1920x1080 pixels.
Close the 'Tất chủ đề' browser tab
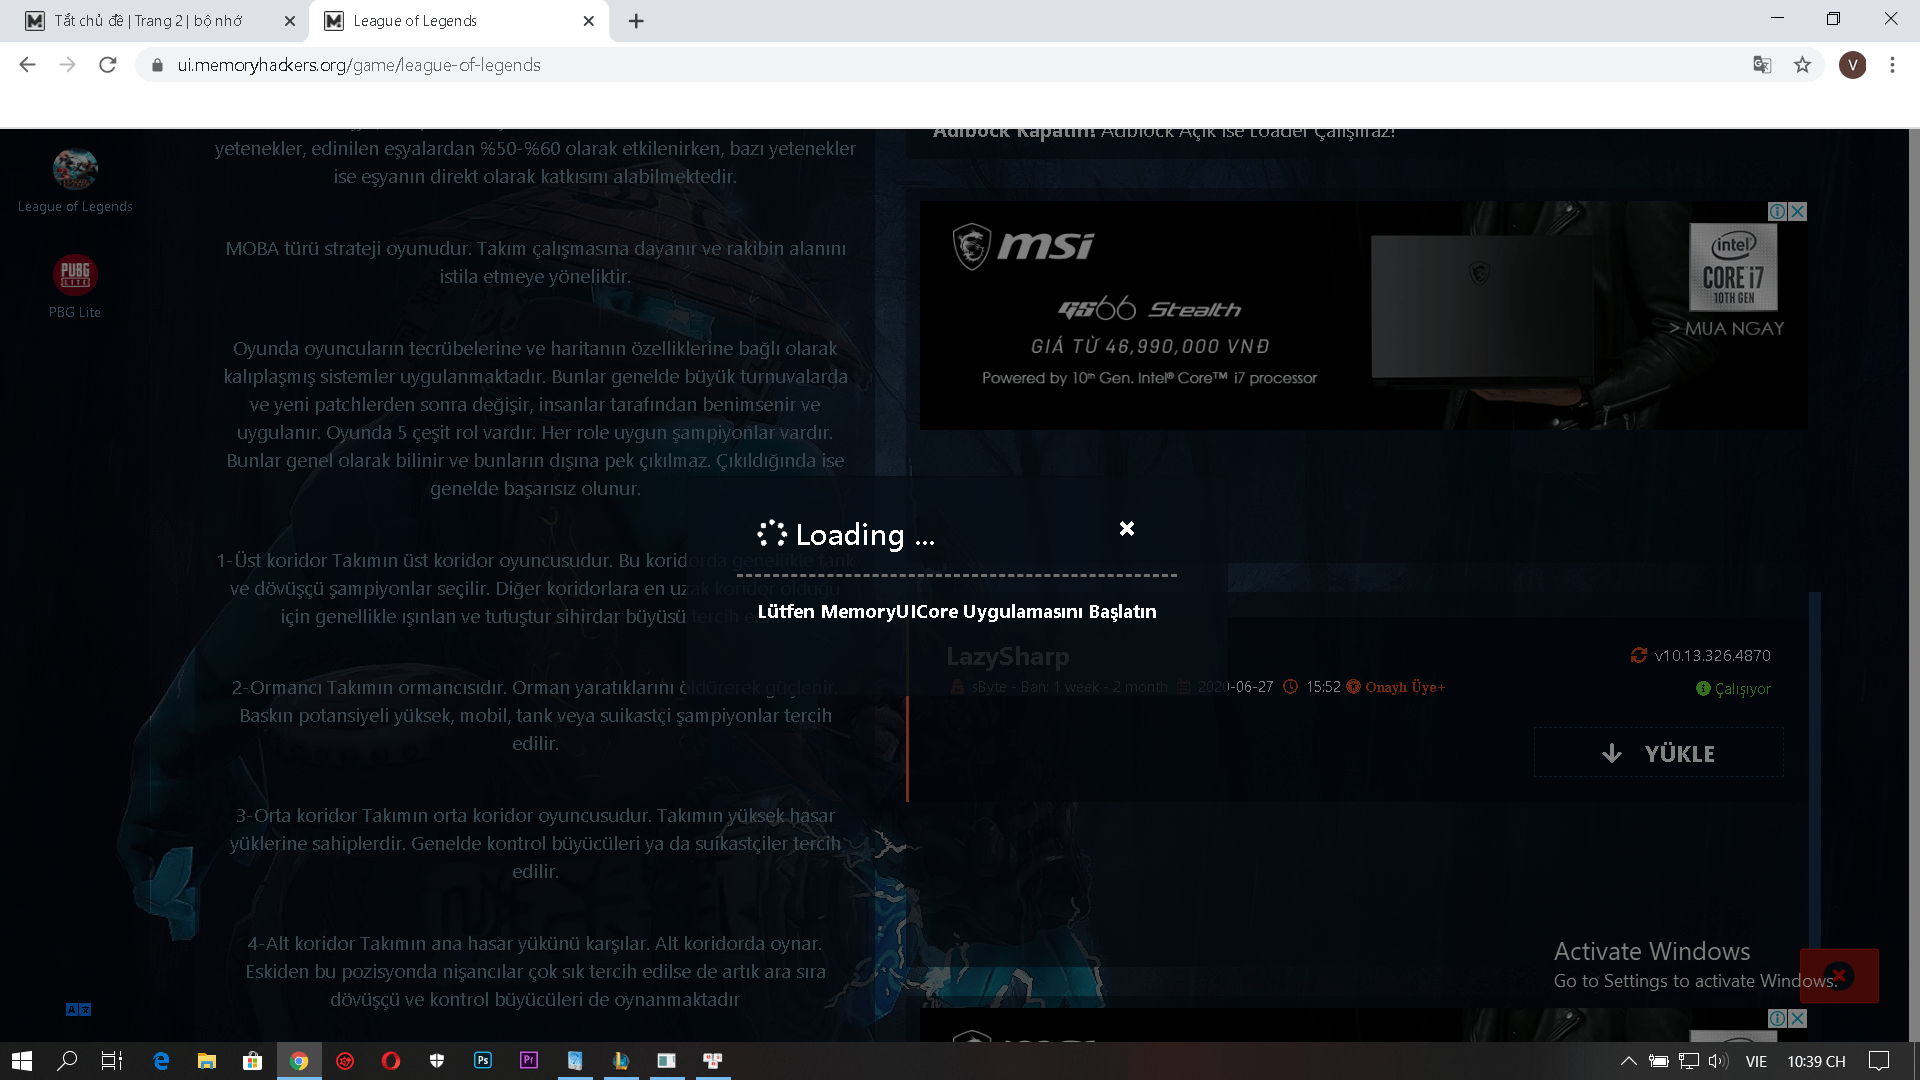(x=290, y=21)
